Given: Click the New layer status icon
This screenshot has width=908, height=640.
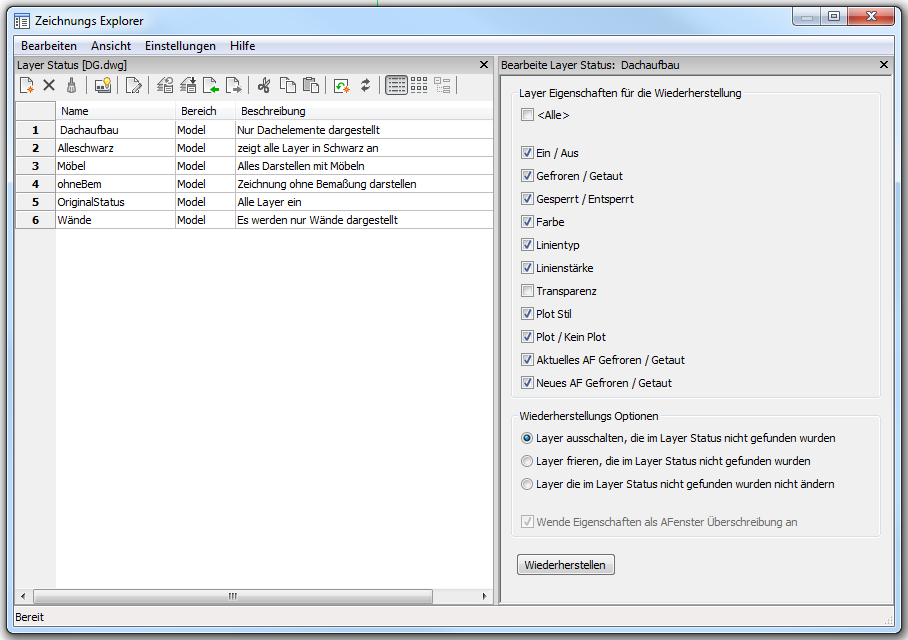Looking at the screenshot, I should (27, 86).
